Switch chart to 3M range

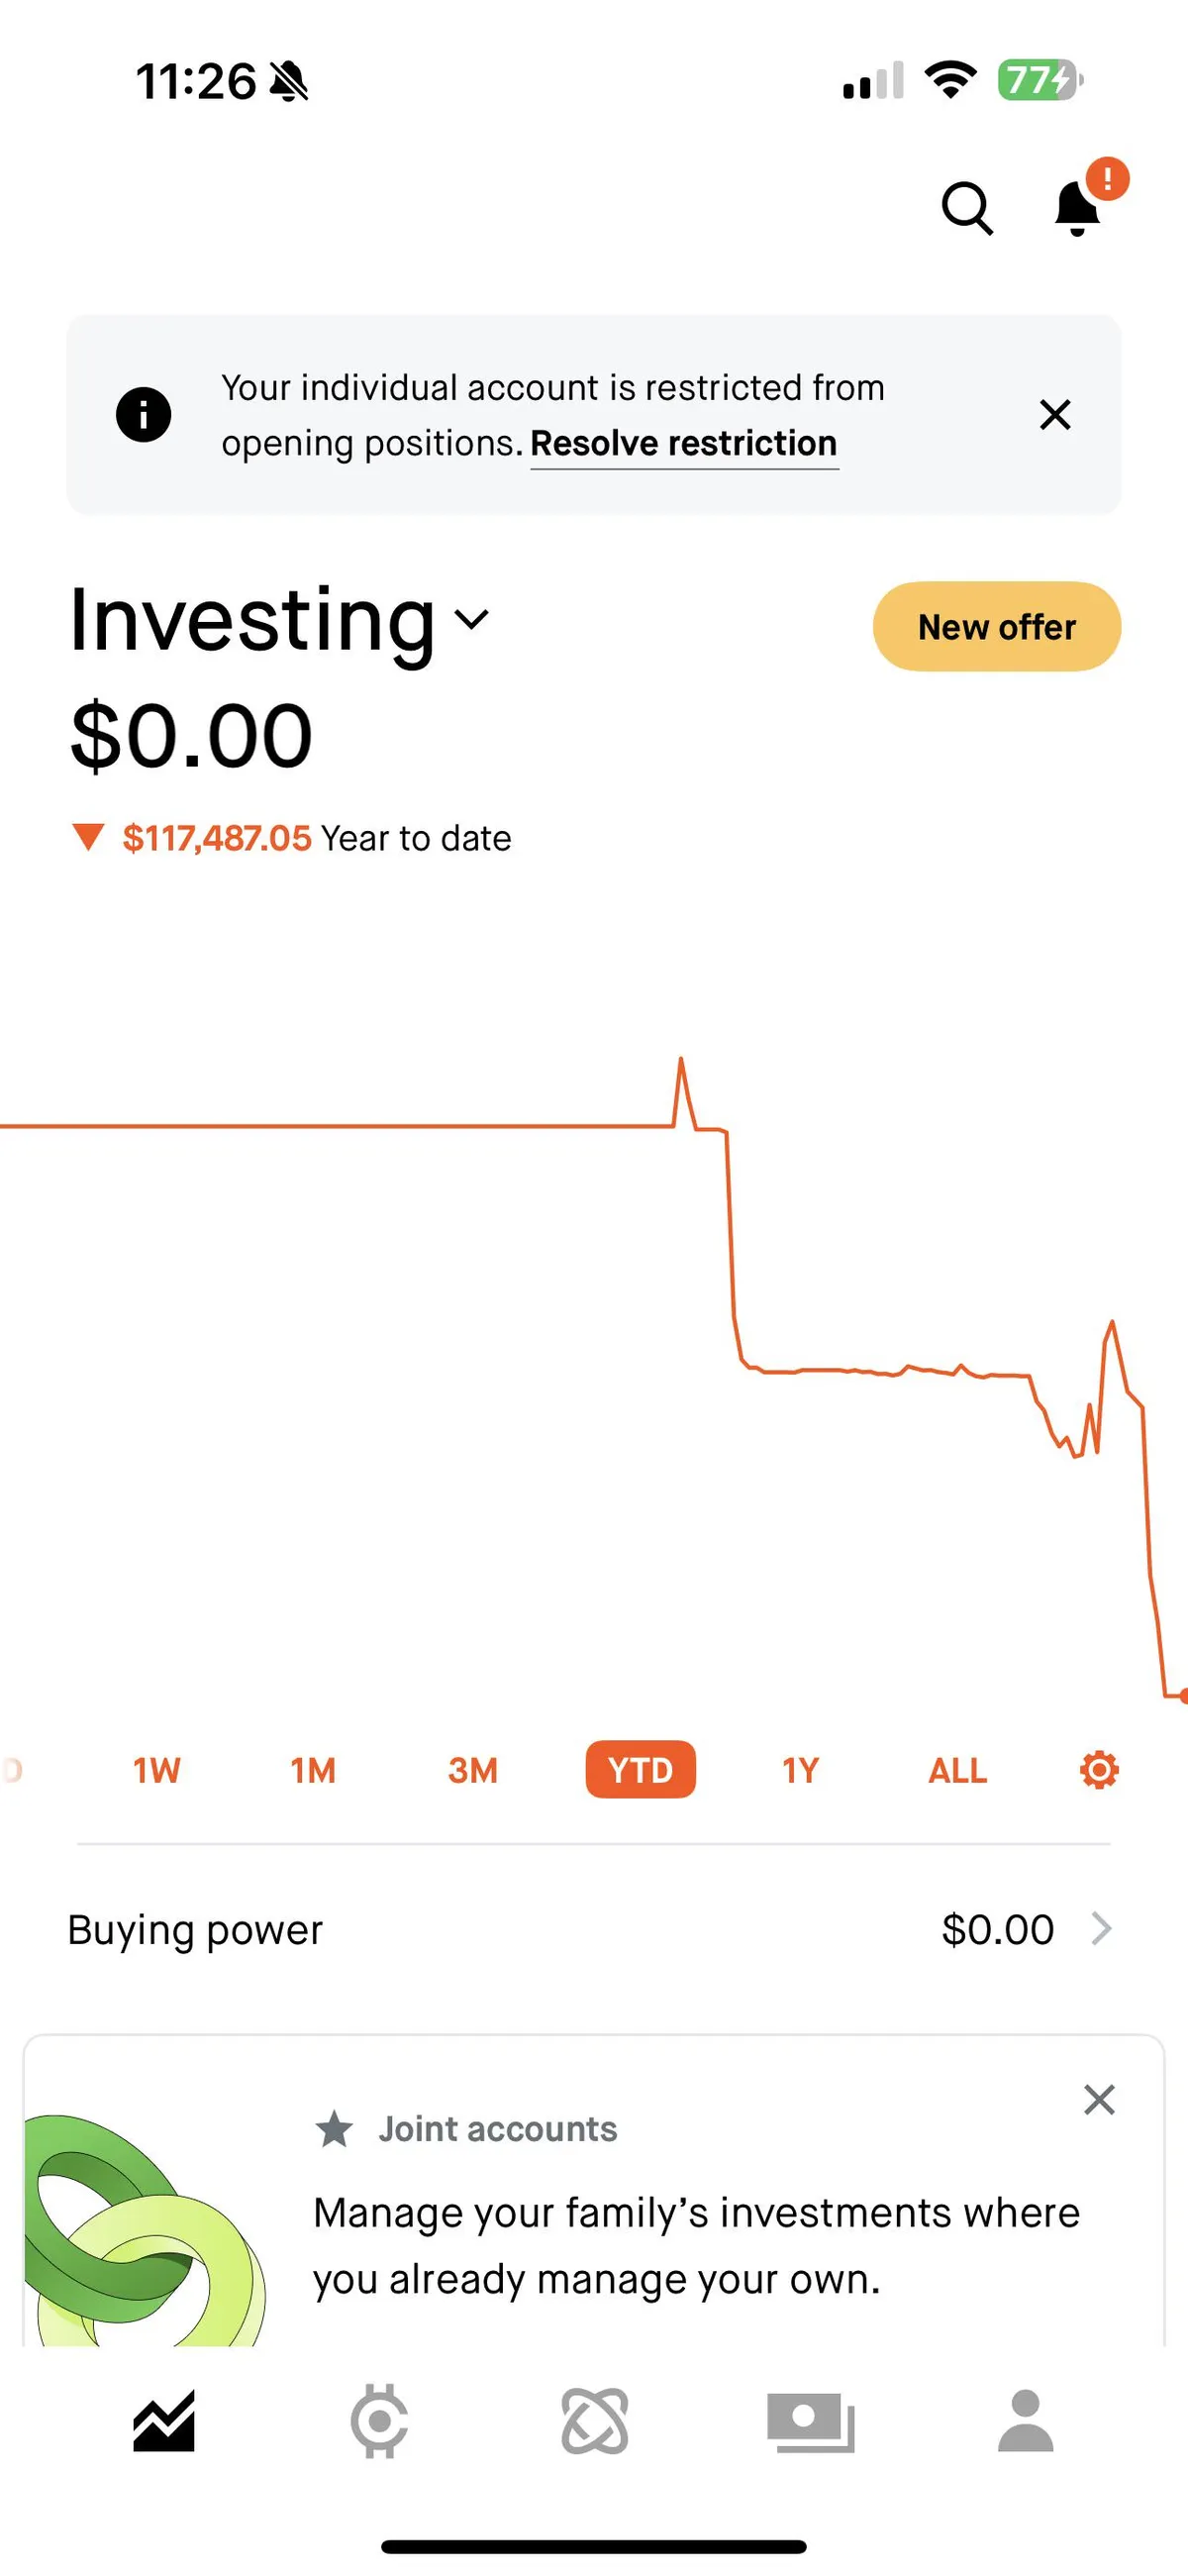[x=473, y=1770]
